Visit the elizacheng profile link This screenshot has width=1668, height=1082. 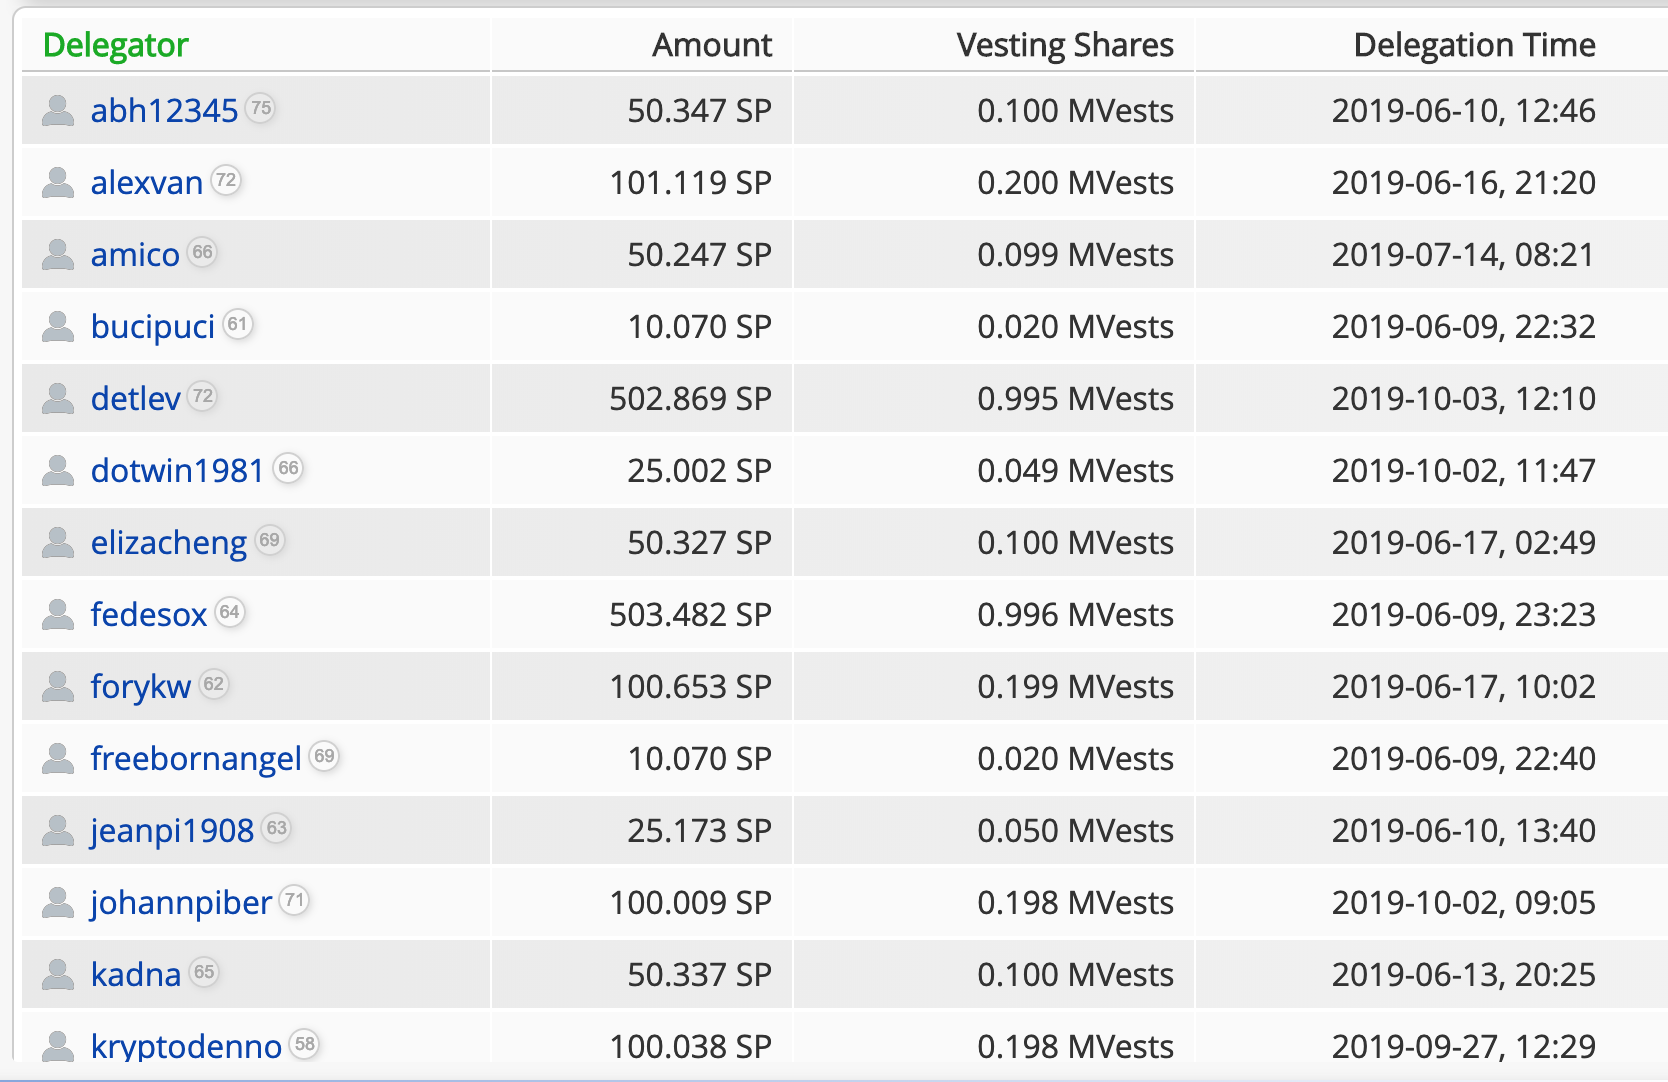(x=168, y=543)
